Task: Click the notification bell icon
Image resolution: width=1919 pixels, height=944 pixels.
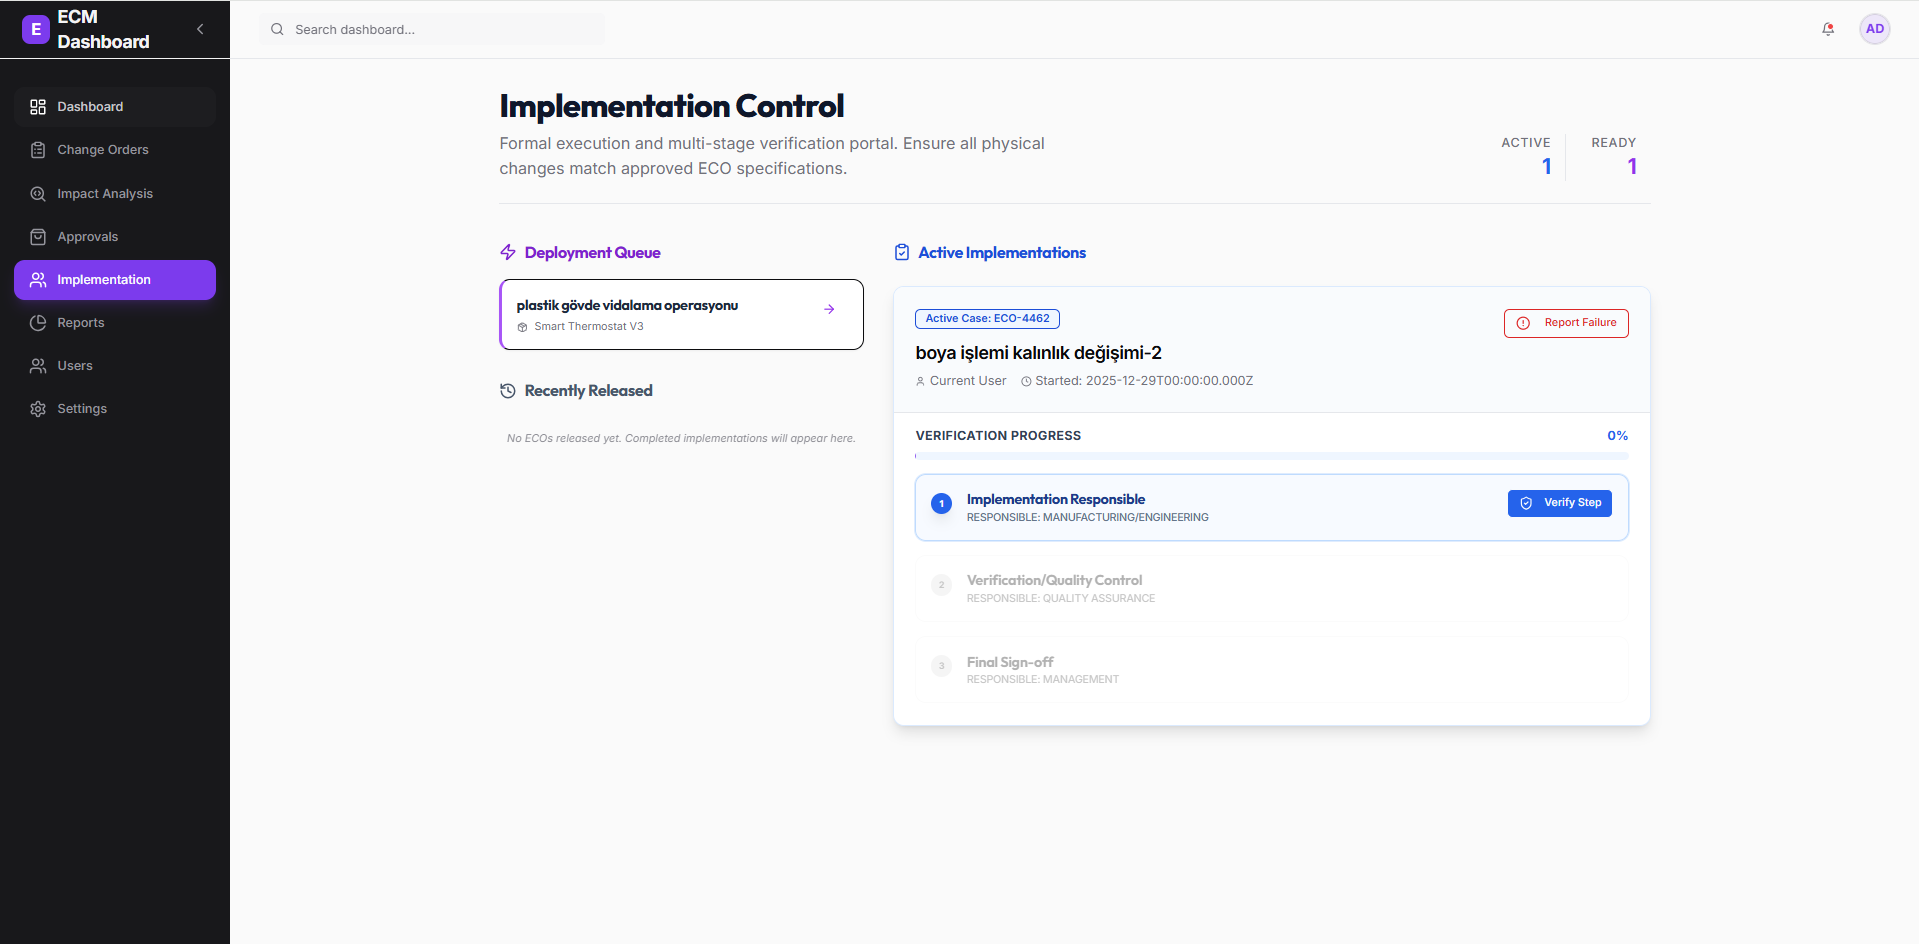Action: click(1828, 29)
